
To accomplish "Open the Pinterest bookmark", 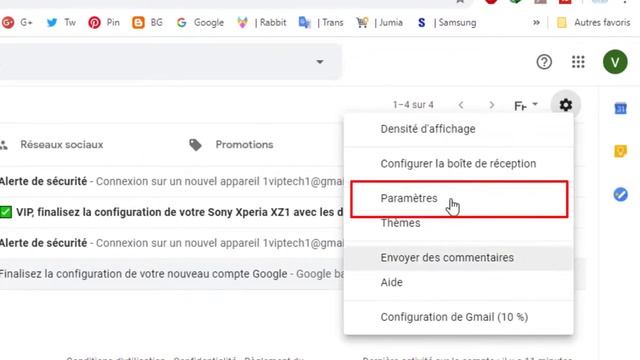I will tap(104, 22).
